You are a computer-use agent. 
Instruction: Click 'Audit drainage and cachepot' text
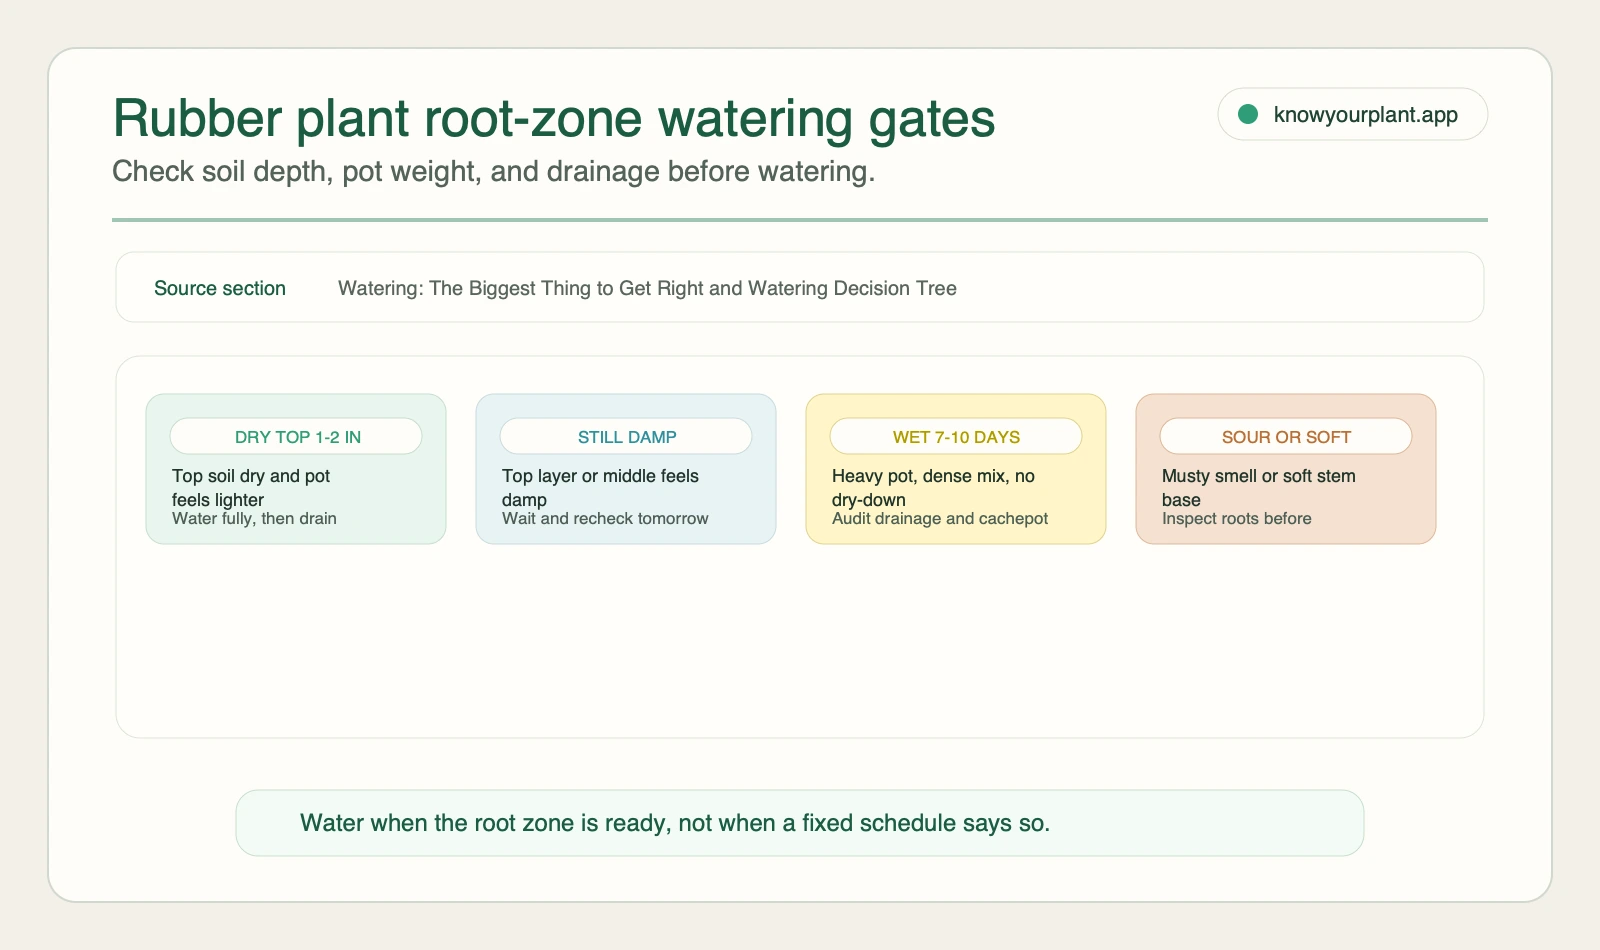[x=940, y=519]
